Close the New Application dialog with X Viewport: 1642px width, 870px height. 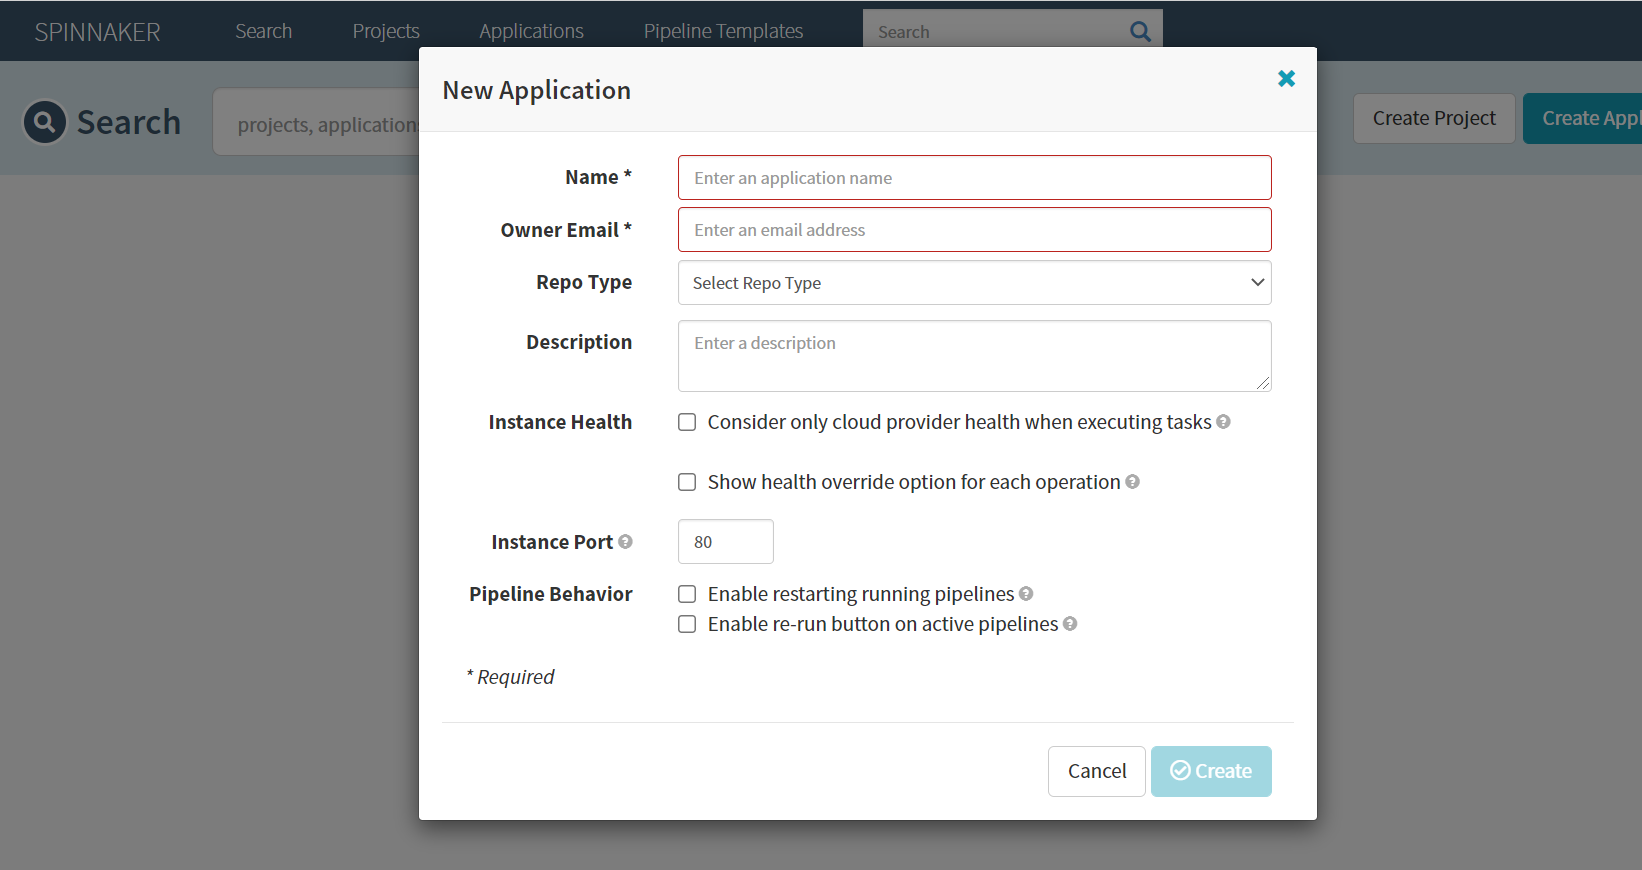(1286, 79)
